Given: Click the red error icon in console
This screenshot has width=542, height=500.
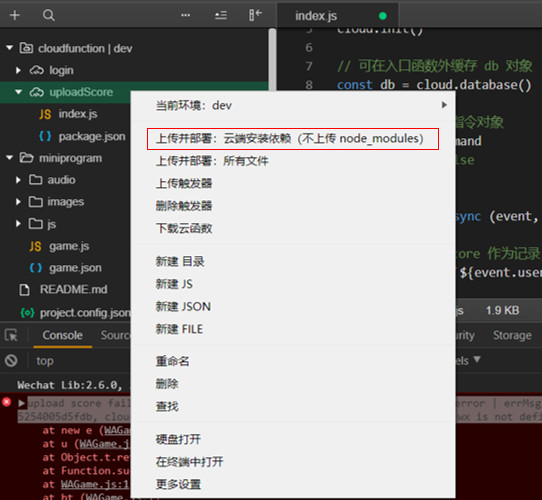Looking at the screenshot, I should click(x=7, y=402).
